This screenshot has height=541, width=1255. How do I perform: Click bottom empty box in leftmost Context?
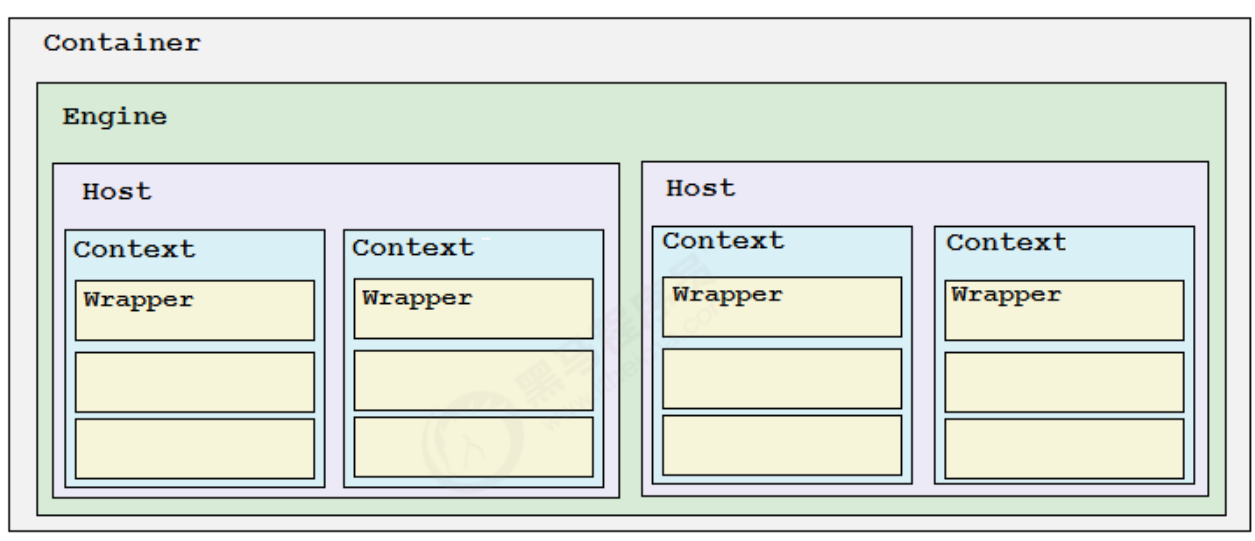(195, 448)
